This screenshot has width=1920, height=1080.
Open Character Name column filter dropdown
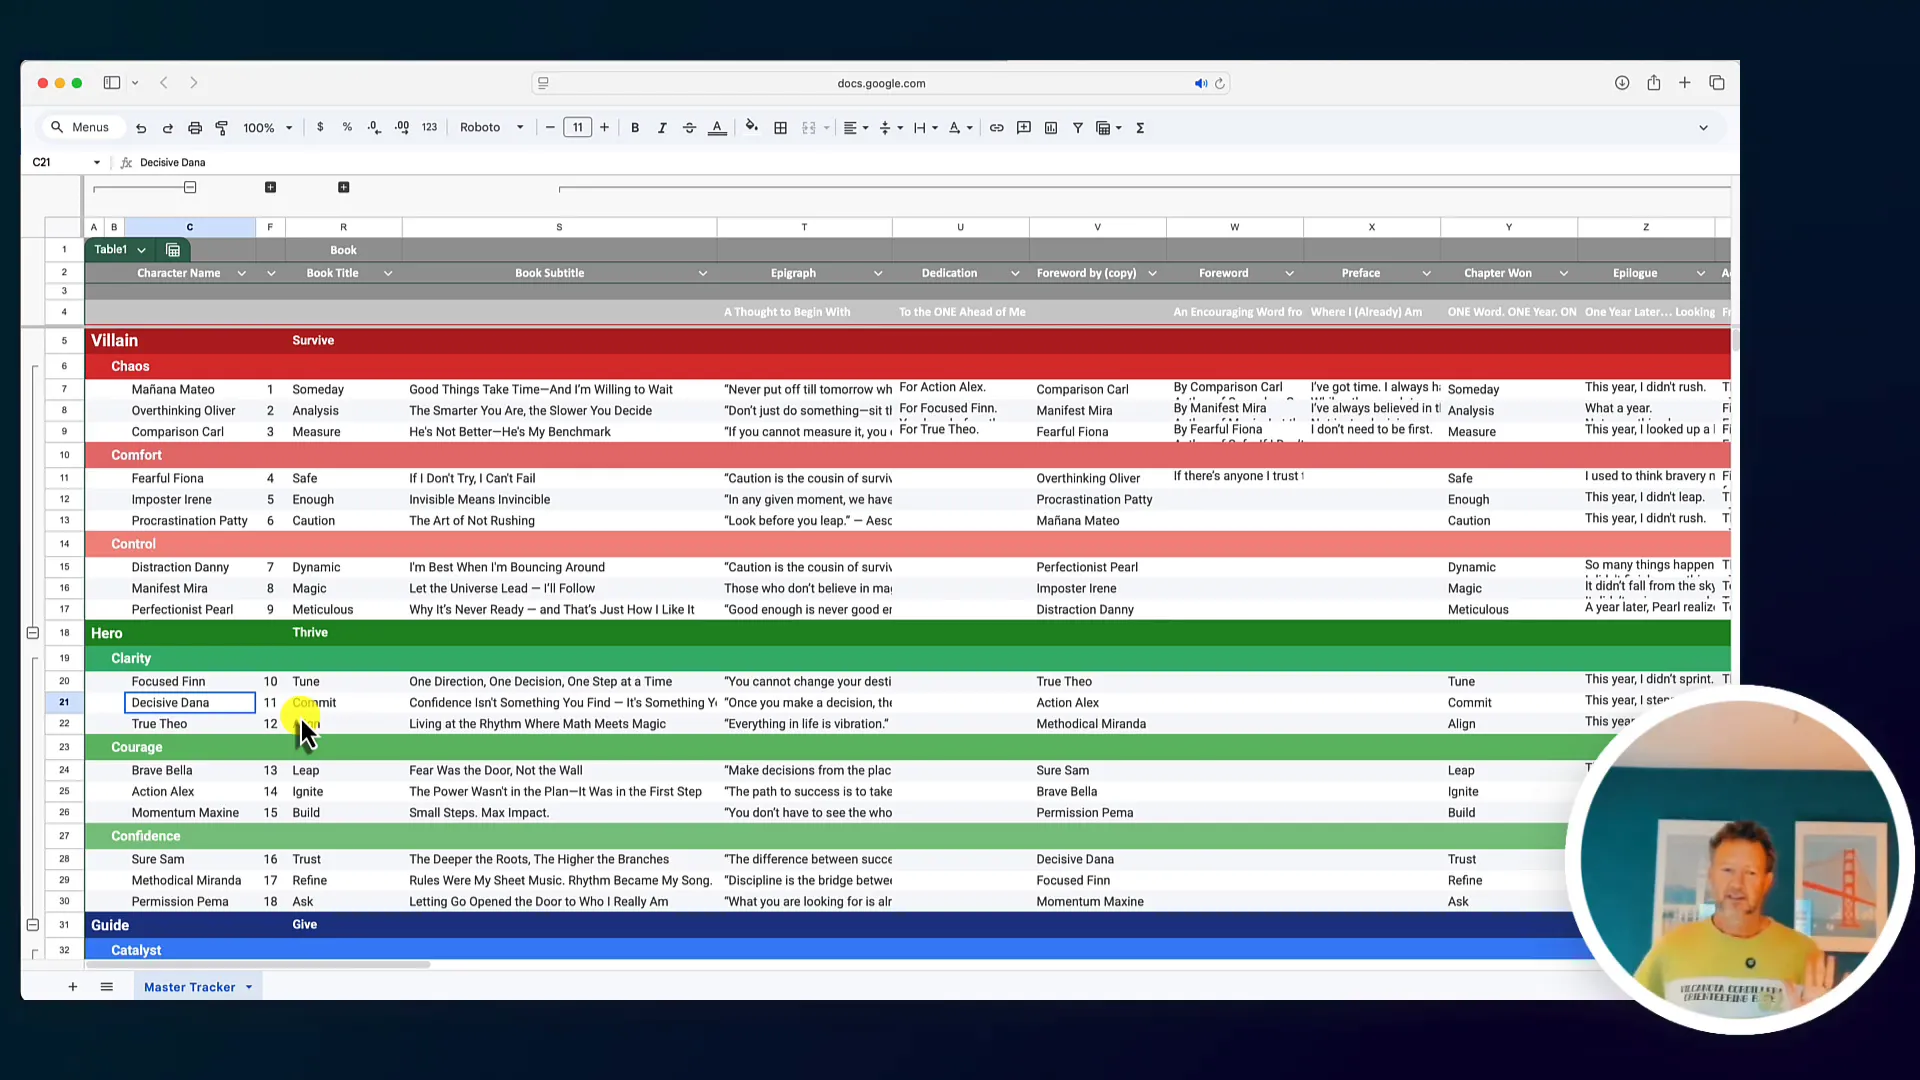pos(241,273)
